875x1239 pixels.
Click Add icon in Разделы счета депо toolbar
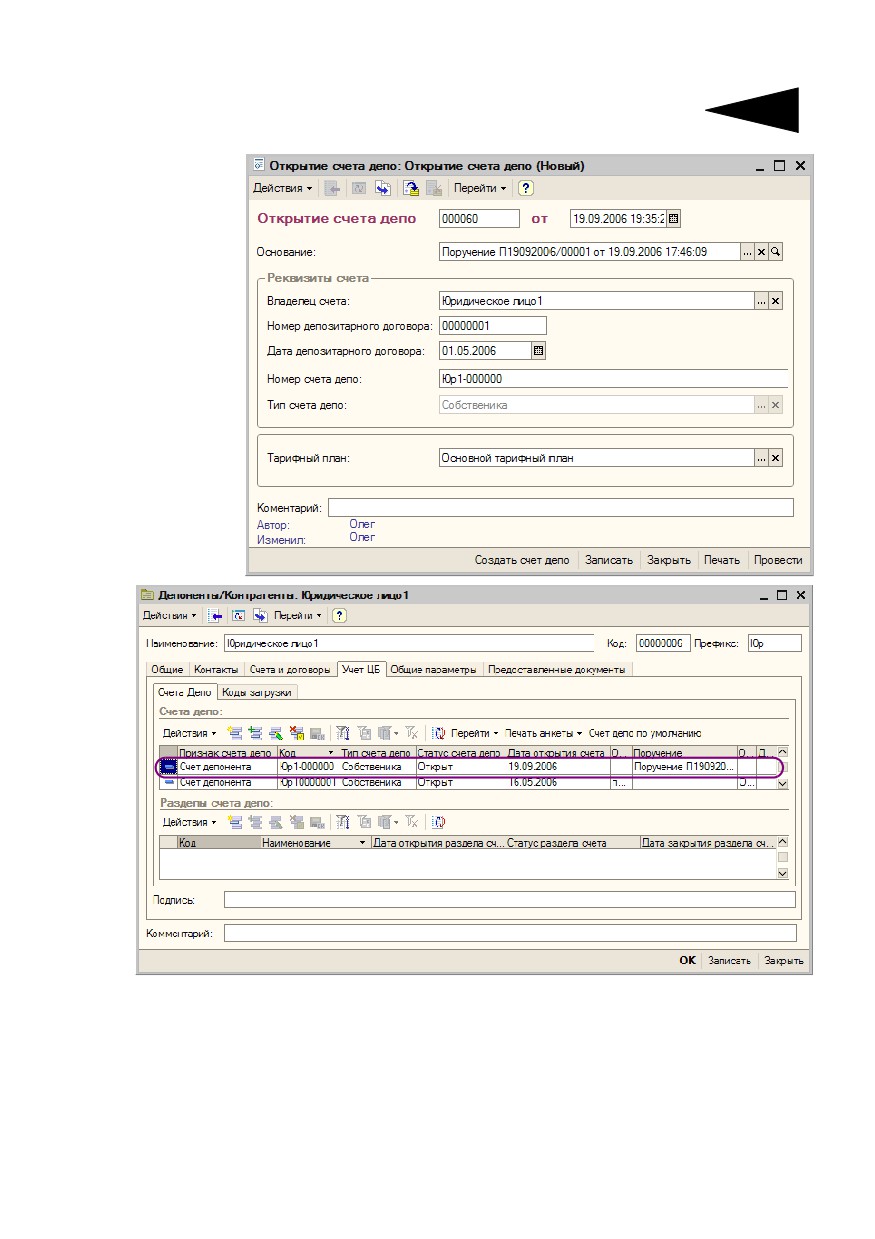(x=235, y=822)
